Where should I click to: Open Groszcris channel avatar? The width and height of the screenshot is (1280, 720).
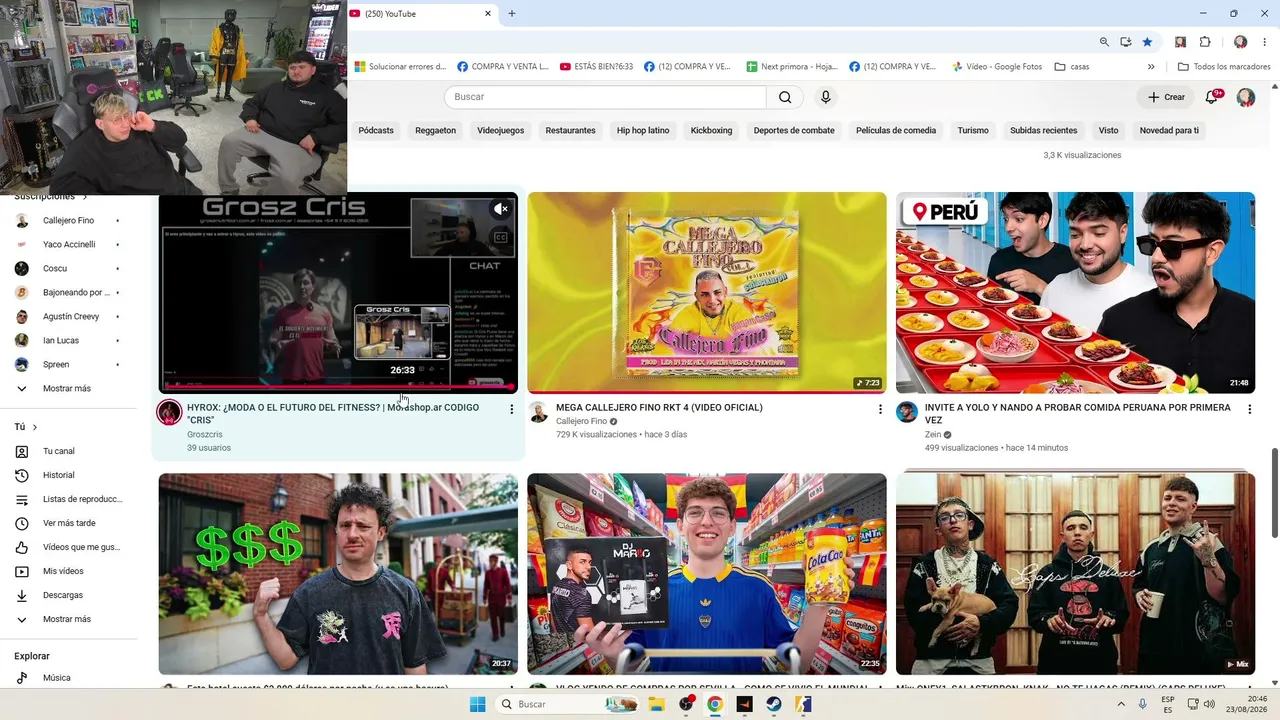pyautogui.click(x=169, y=413)
